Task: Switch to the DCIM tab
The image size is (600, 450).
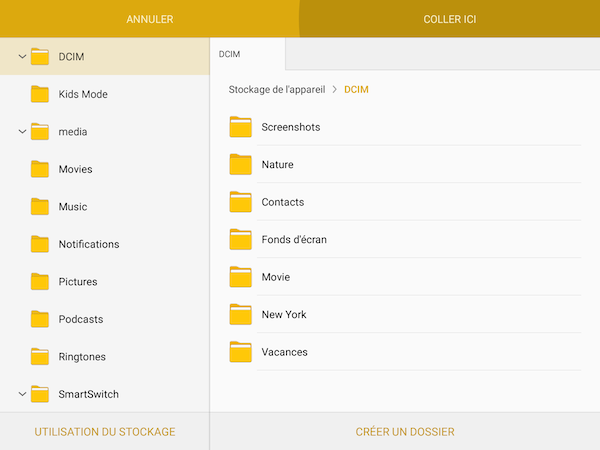Action: click(248, 54)
